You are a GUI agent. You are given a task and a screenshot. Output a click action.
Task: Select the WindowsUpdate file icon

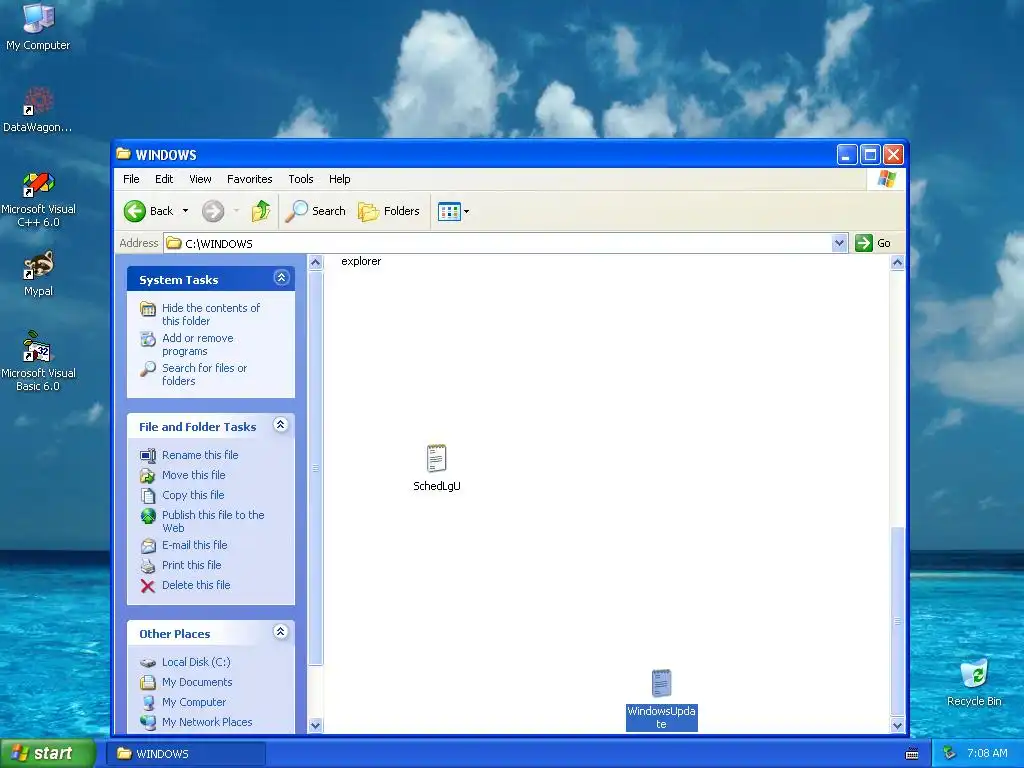(x=662, y=699)
